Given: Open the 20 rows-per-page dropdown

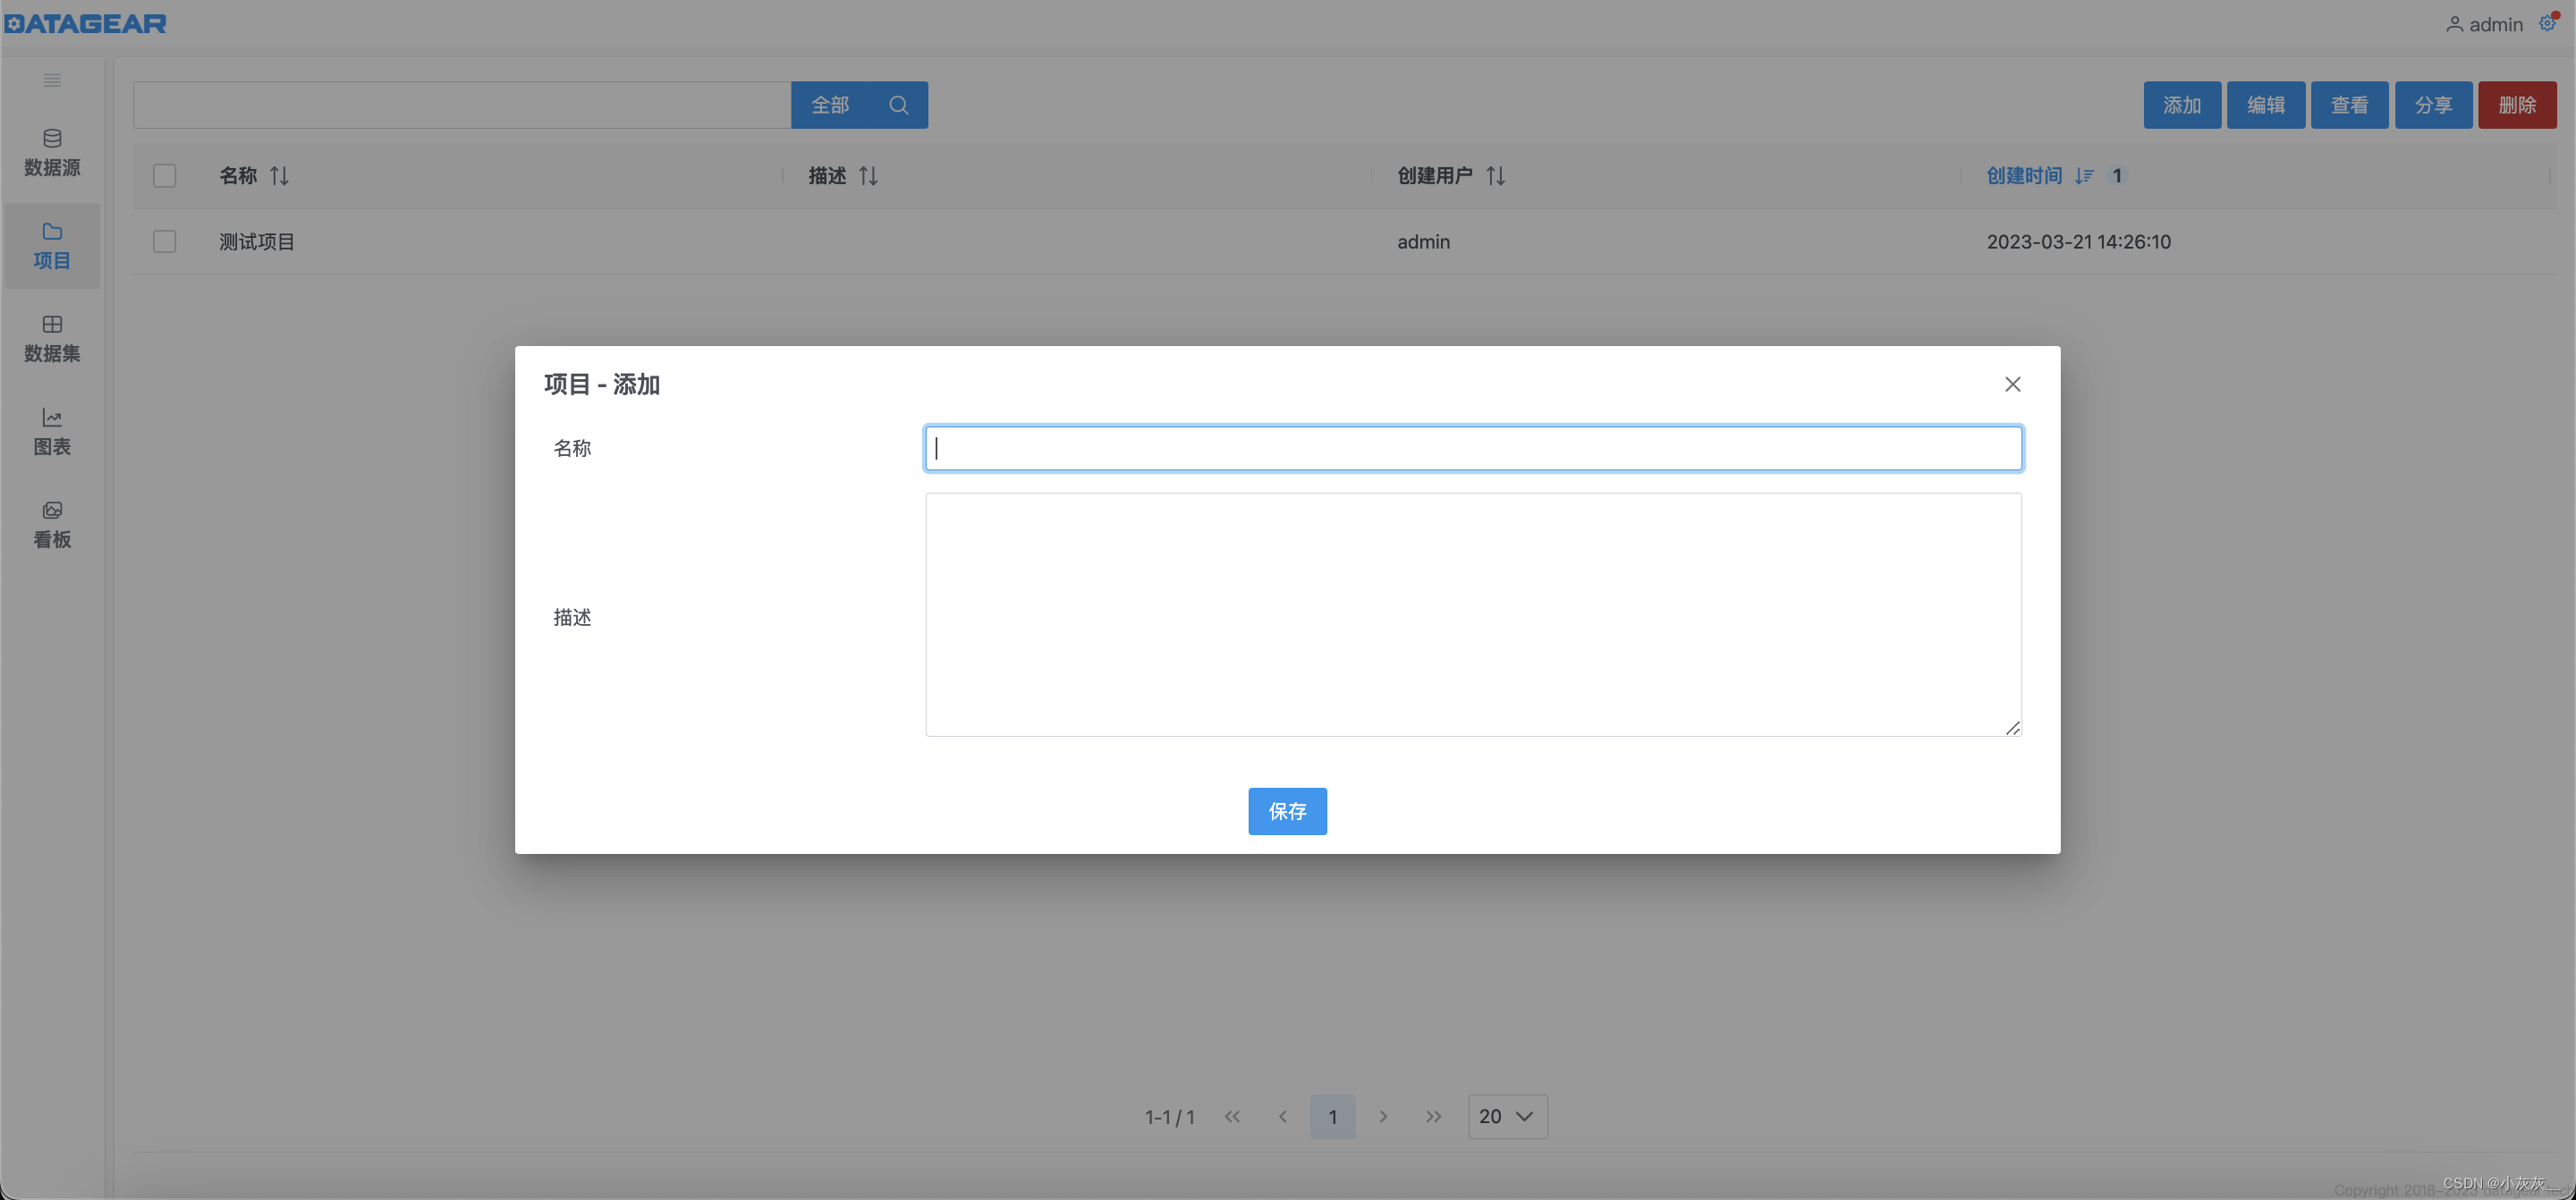Looking at the screenshot, I should (1508, 1117).
